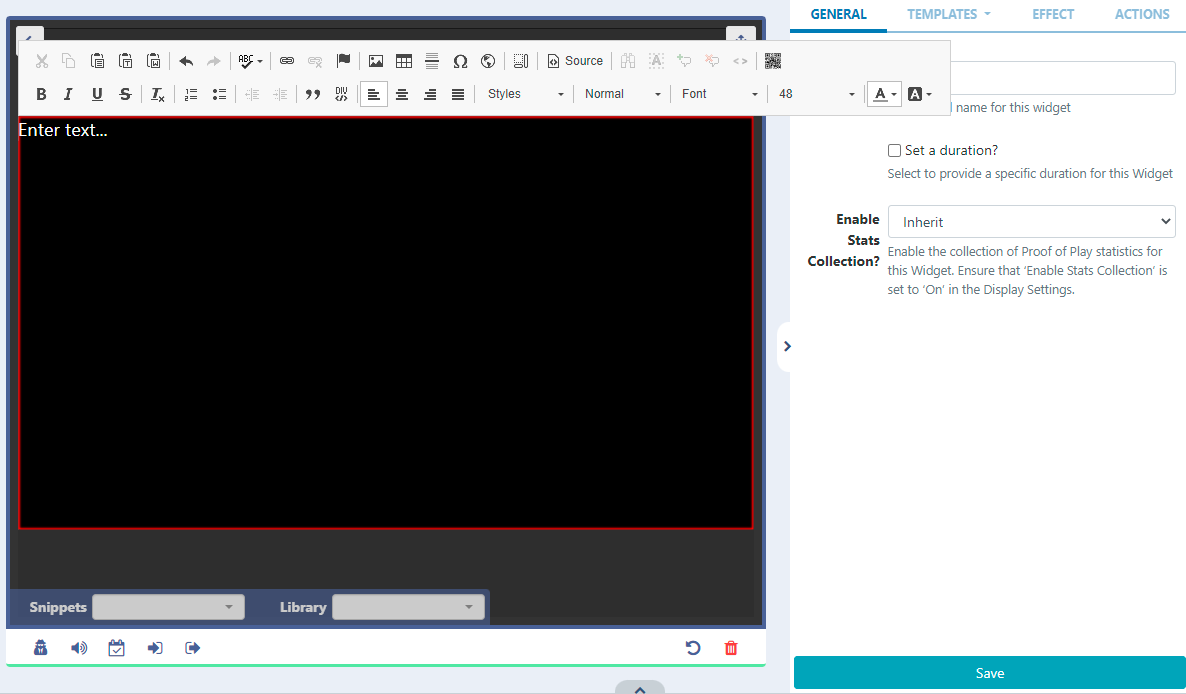
Task: Toggle the Source view button
Action: [575, 61]
